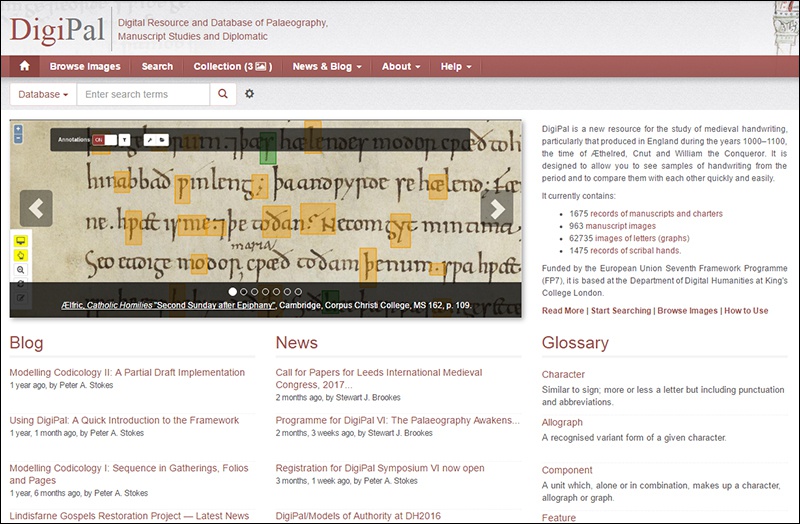Open Browse Images in navigation bar

pyautogui.click(x=85, y=66)
